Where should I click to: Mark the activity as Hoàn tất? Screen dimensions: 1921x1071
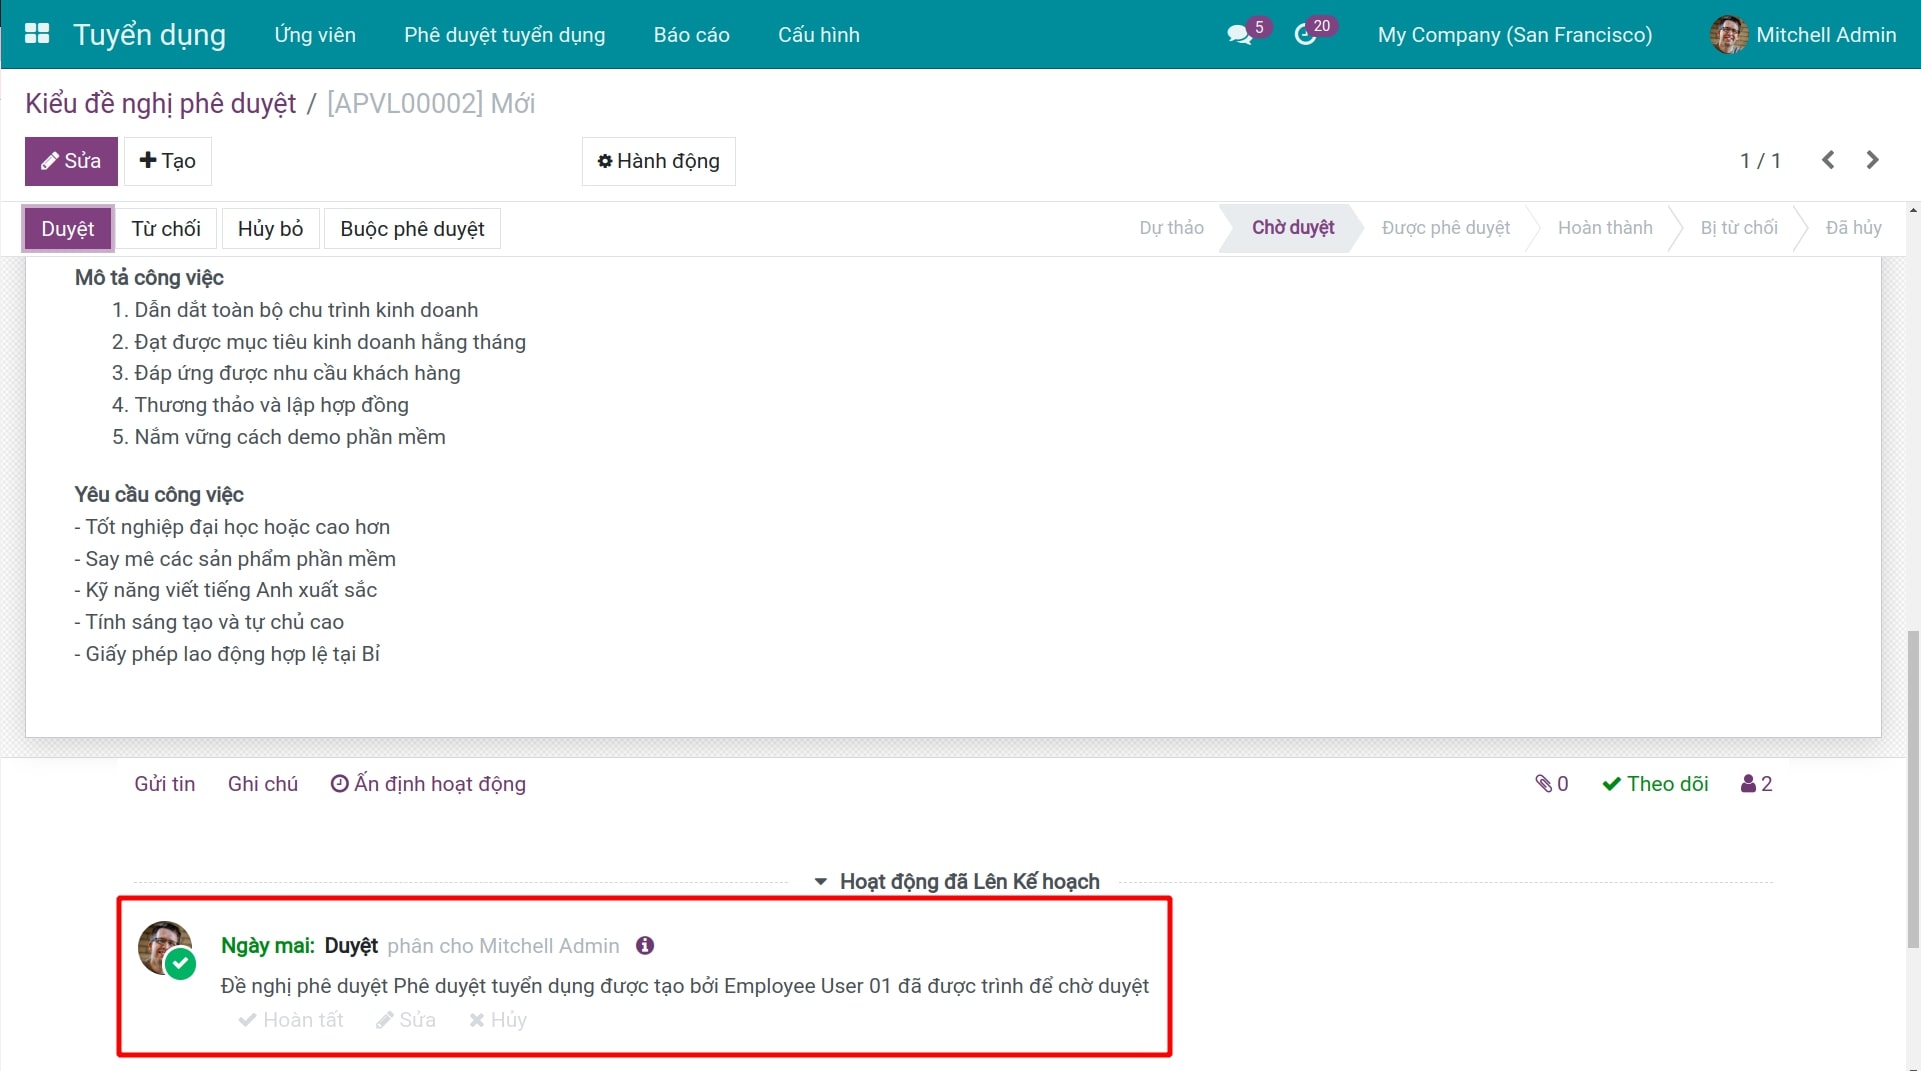click(x=291, y=1020)
